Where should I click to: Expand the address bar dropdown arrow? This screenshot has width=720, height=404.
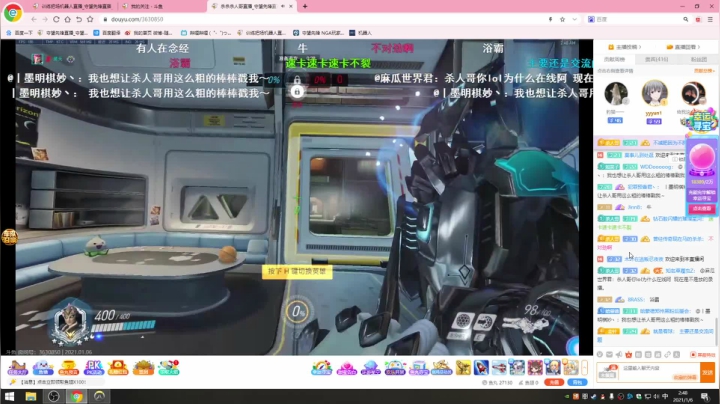574,19
